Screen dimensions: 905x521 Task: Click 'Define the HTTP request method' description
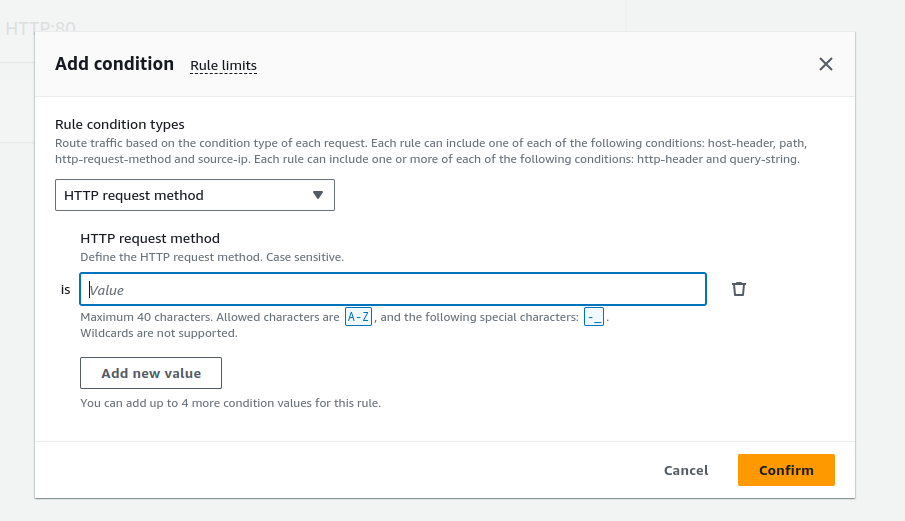212,257
